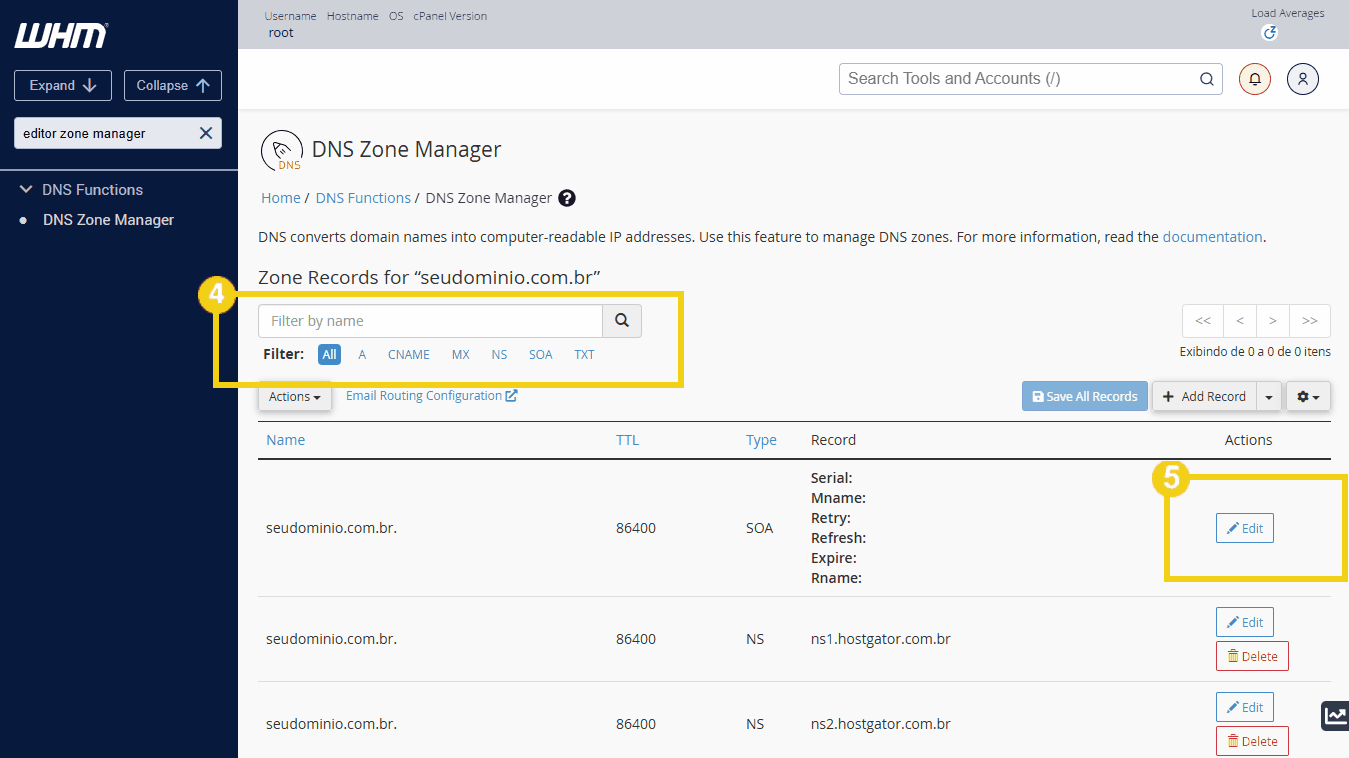Filter records by TXT type
Viewport: 1349px width, 758px height.
point(584,354)
